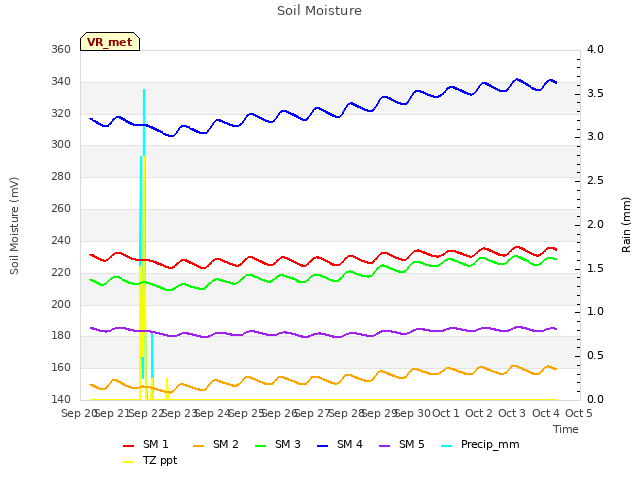Click the tall cyan precipitation spike peak
The width and height of the screenshot is (640, 480).
(144, 90)
